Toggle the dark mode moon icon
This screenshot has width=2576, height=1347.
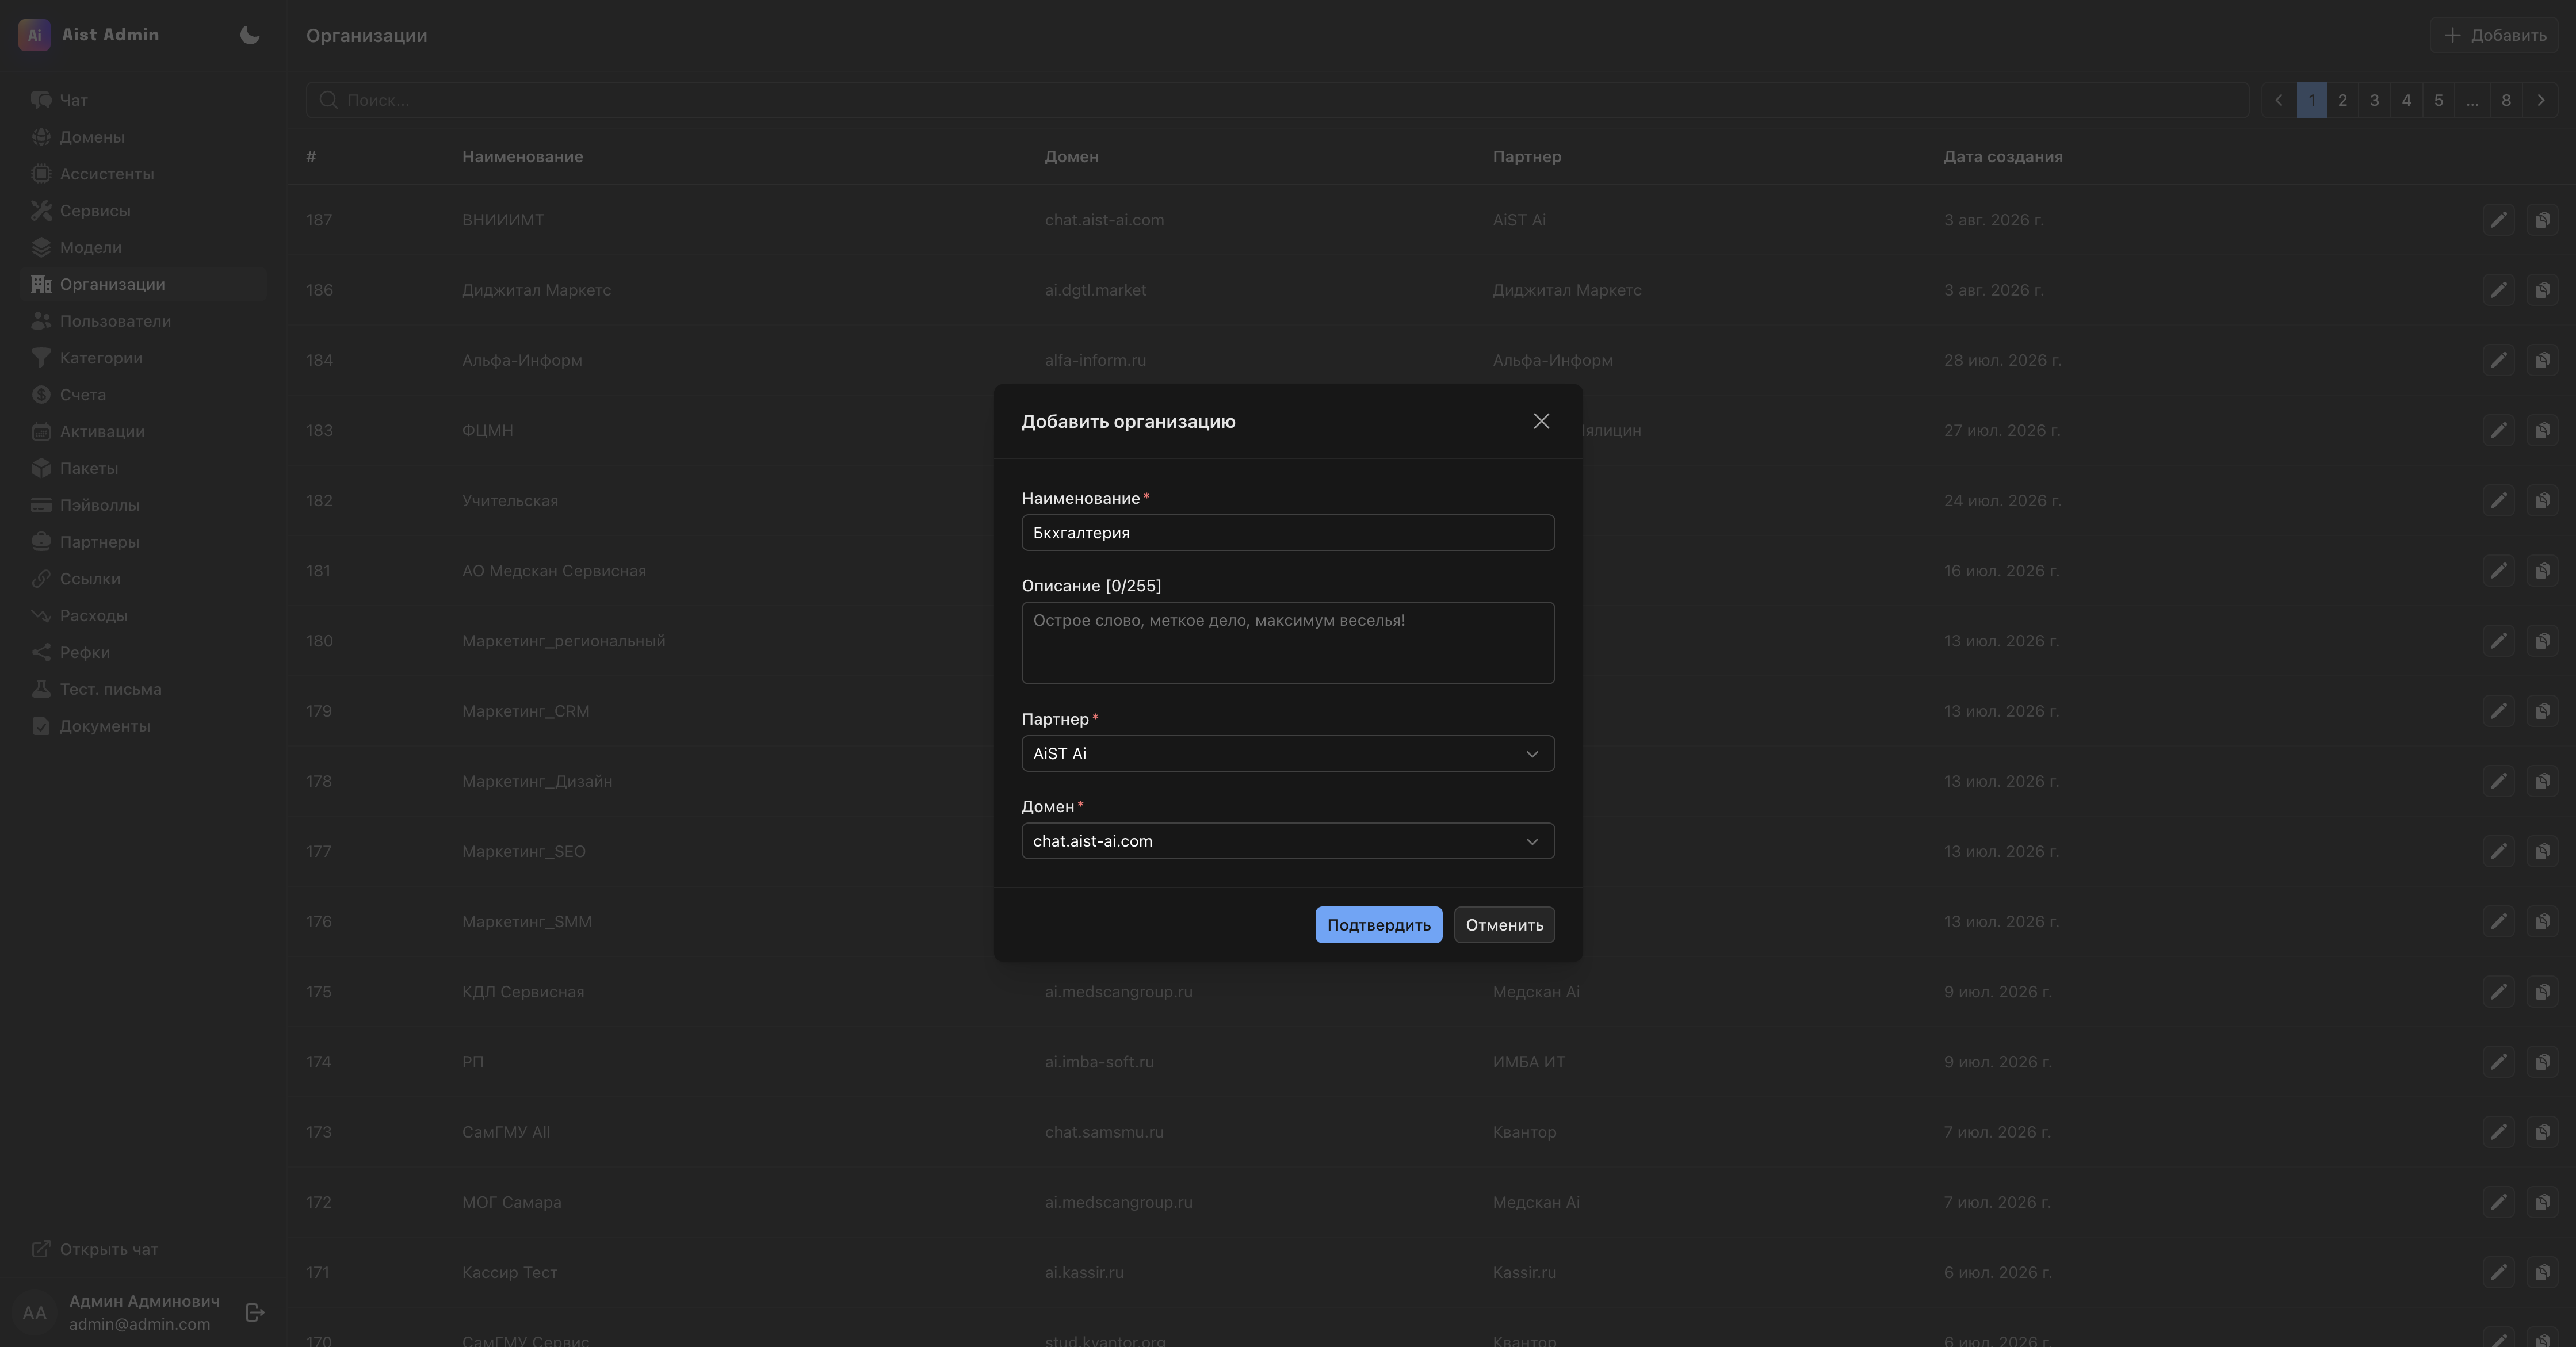click(x=250, y=35)
